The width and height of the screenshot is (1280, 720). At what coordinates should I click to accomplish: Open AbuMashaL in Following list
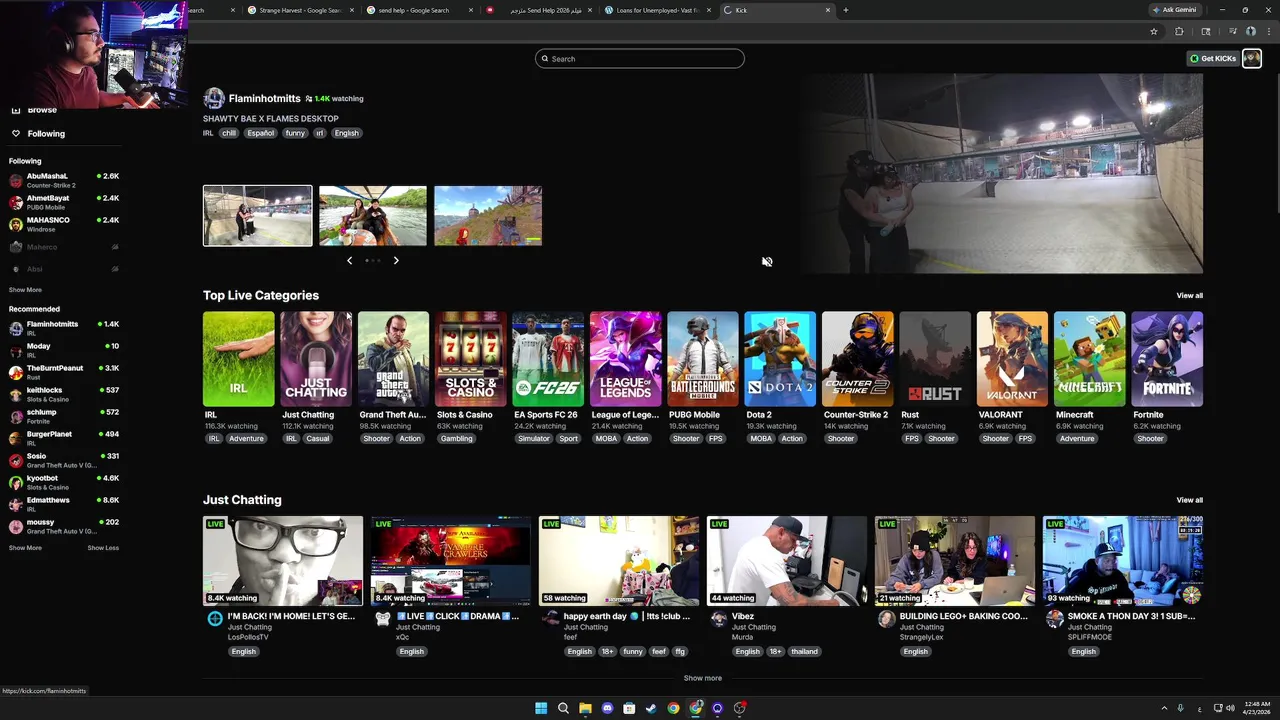64,180
